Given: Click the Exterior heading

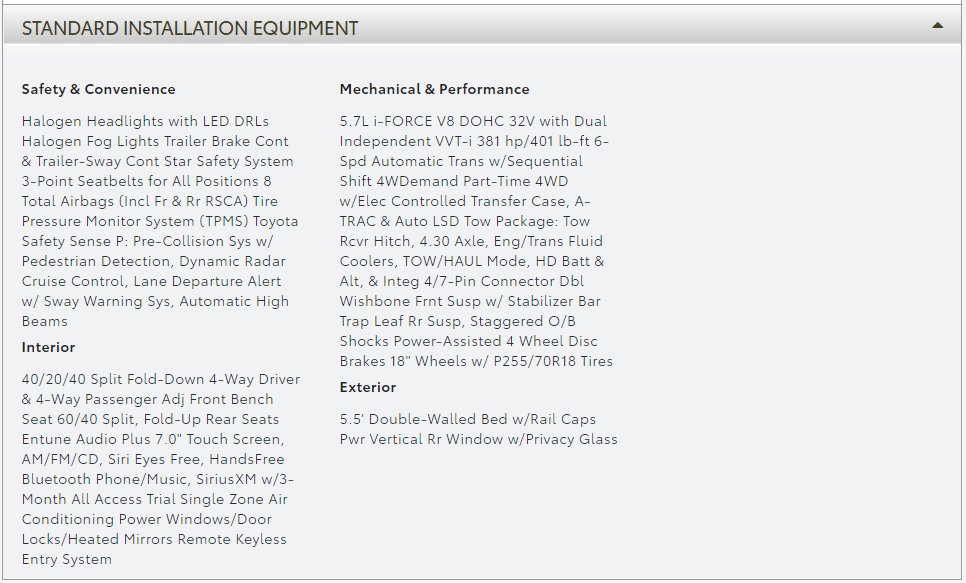Looking at the screenshot, I should pyautogui.click(x=367, y=387).
